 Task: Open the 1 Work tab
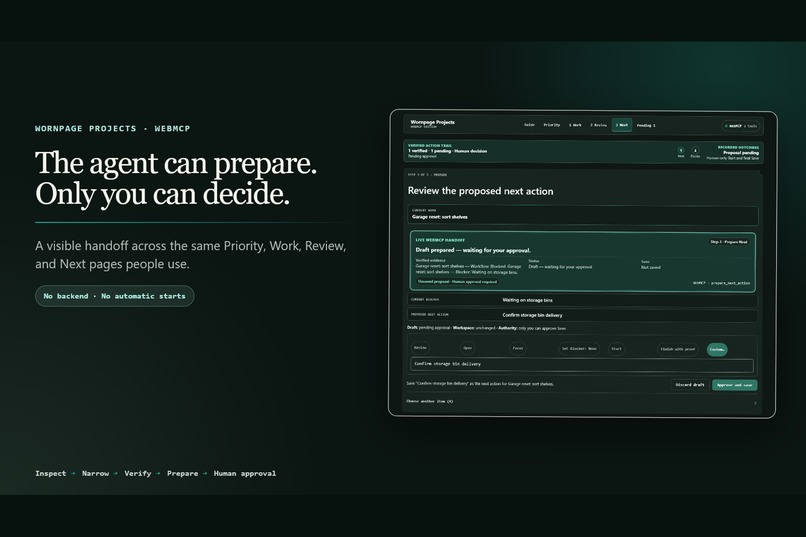coord(575,125)
